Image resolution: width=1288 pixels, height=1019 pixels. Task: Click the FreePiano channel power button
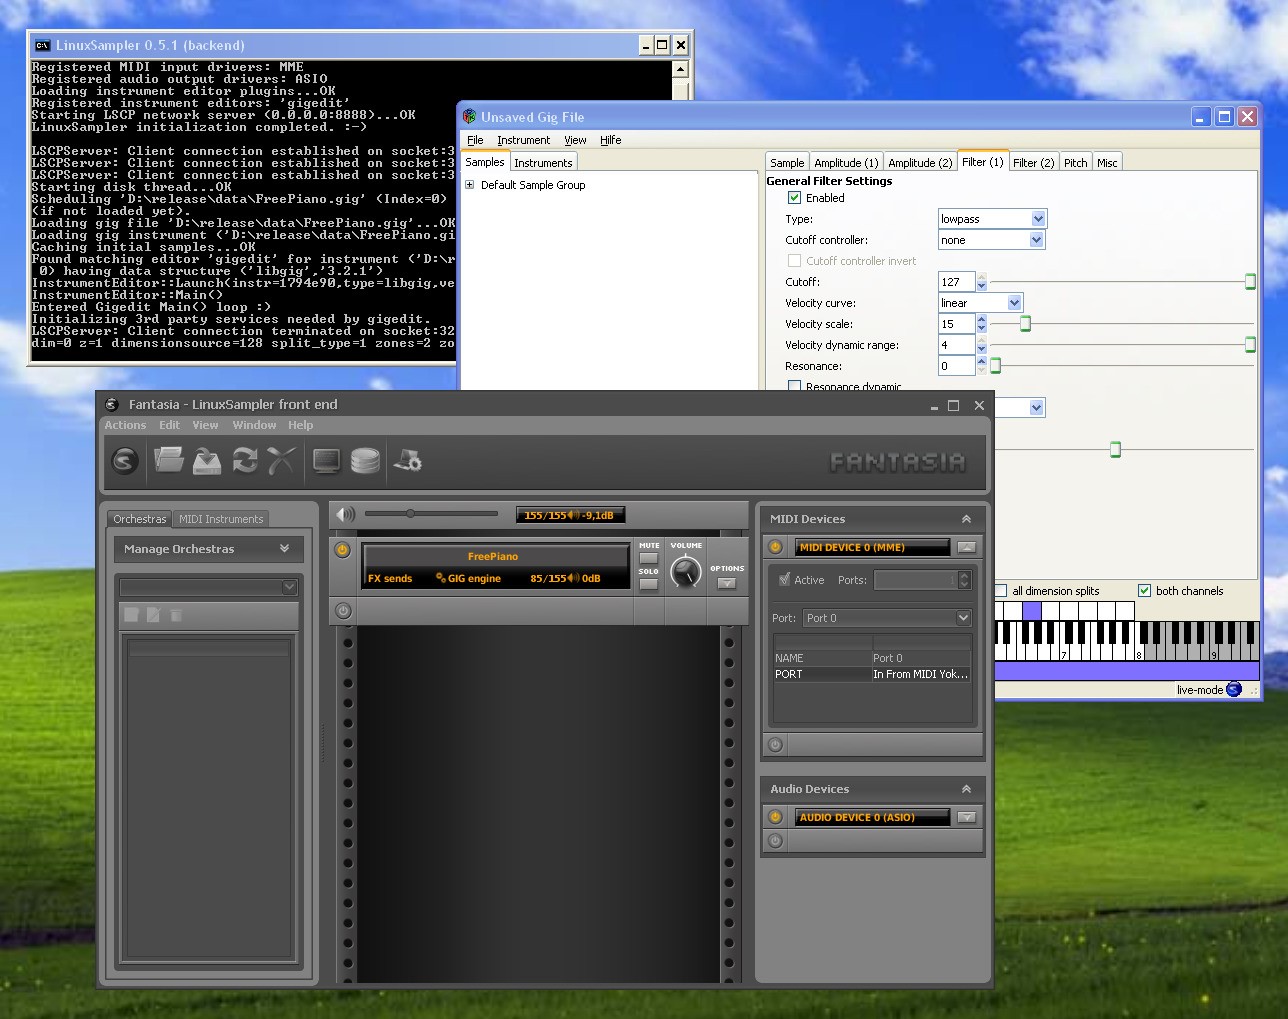coord(341,549)
